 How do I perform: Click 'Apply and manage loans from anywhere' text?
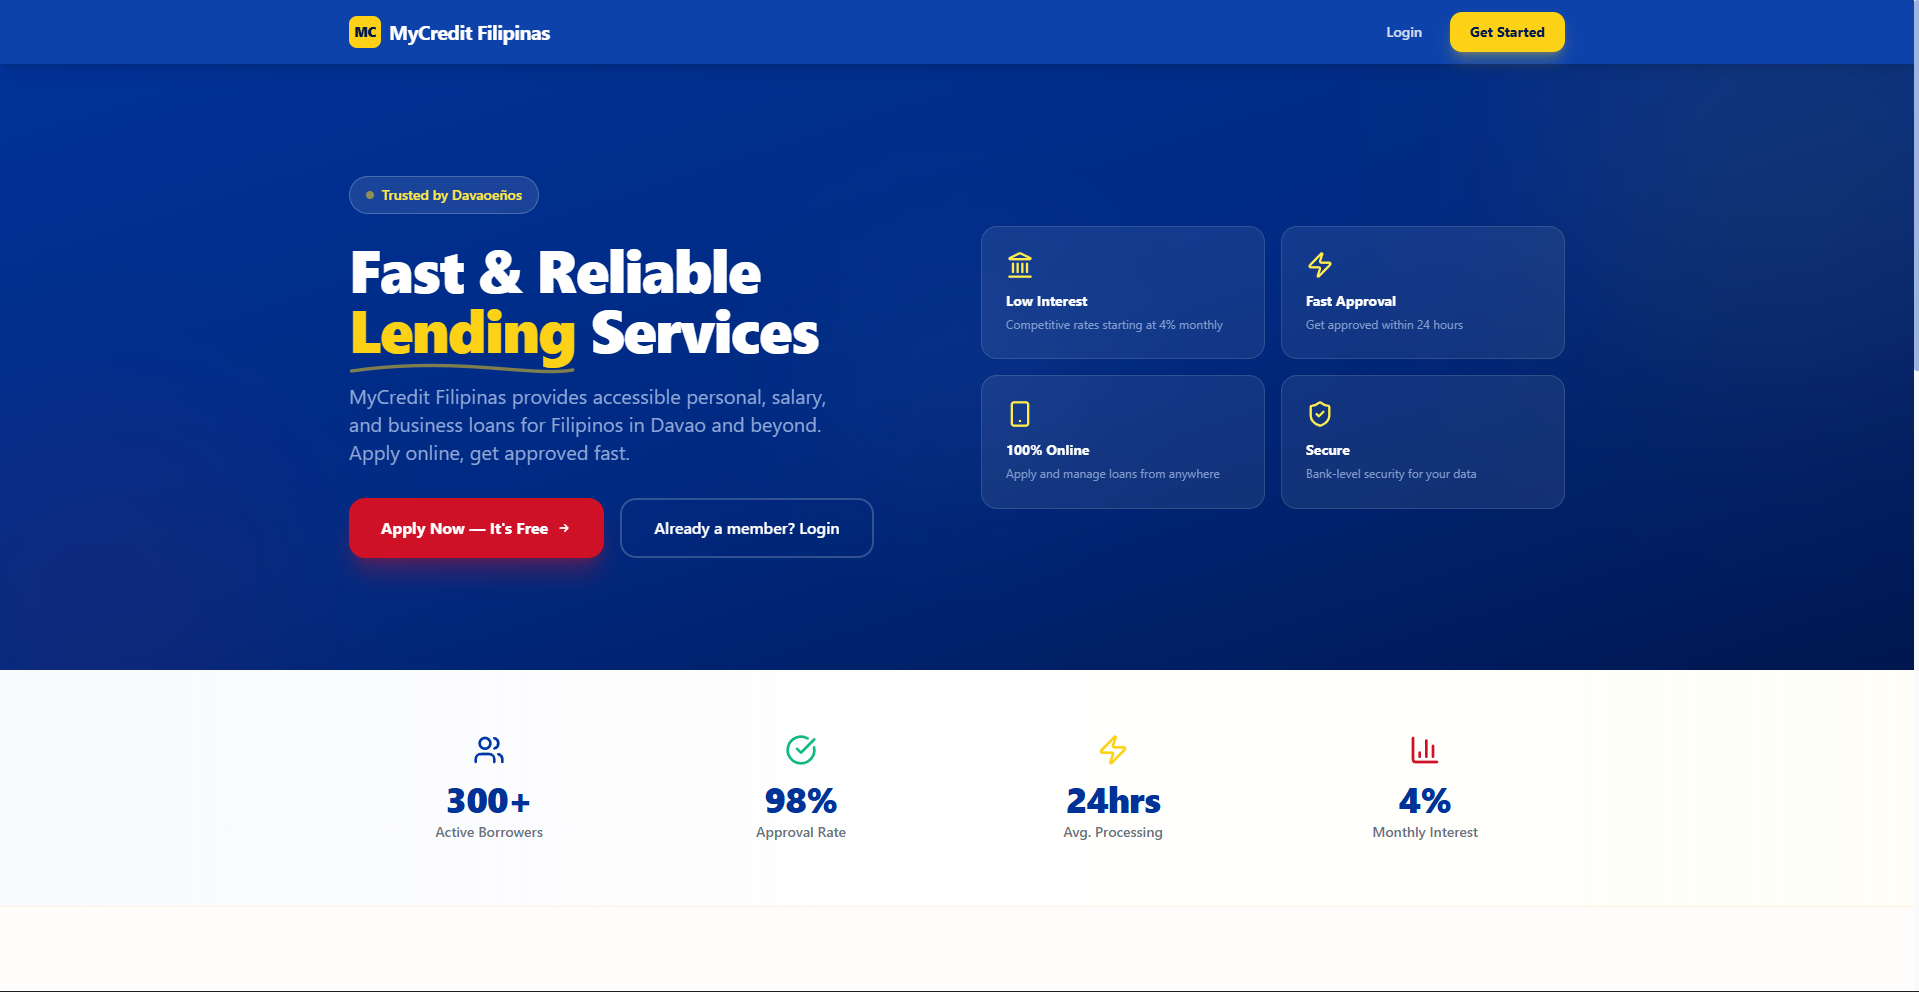point(1113,474)
